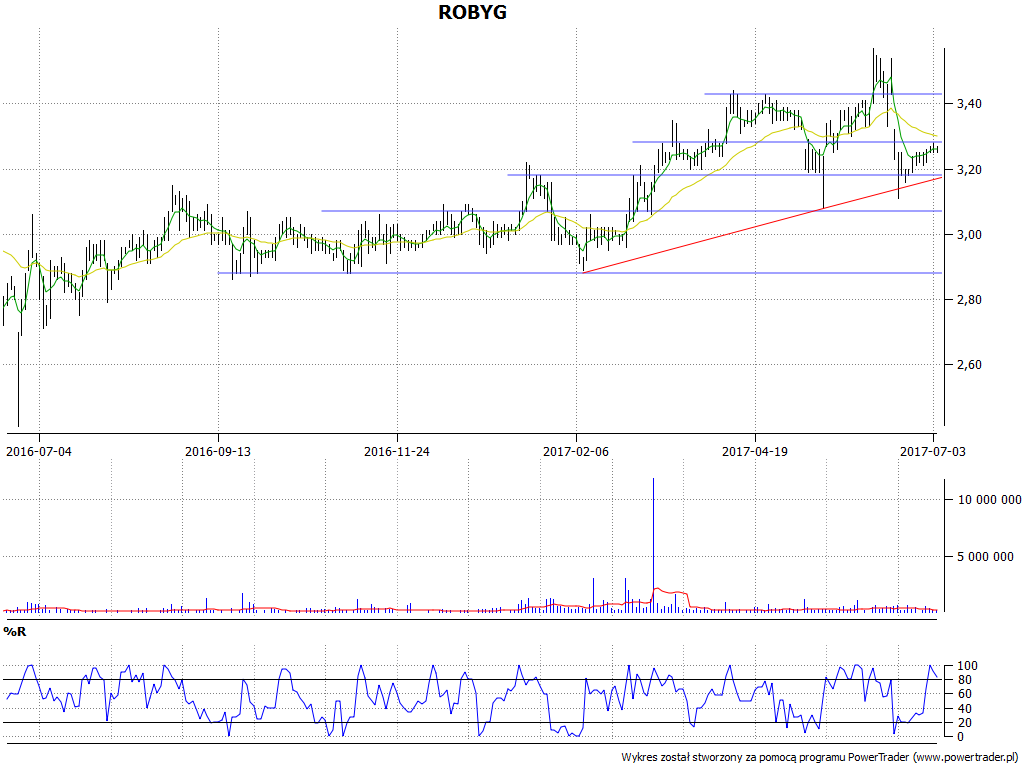Select the 3,40 price axis label
Viewport: 1024px width, 768px height.
(968, 104)
